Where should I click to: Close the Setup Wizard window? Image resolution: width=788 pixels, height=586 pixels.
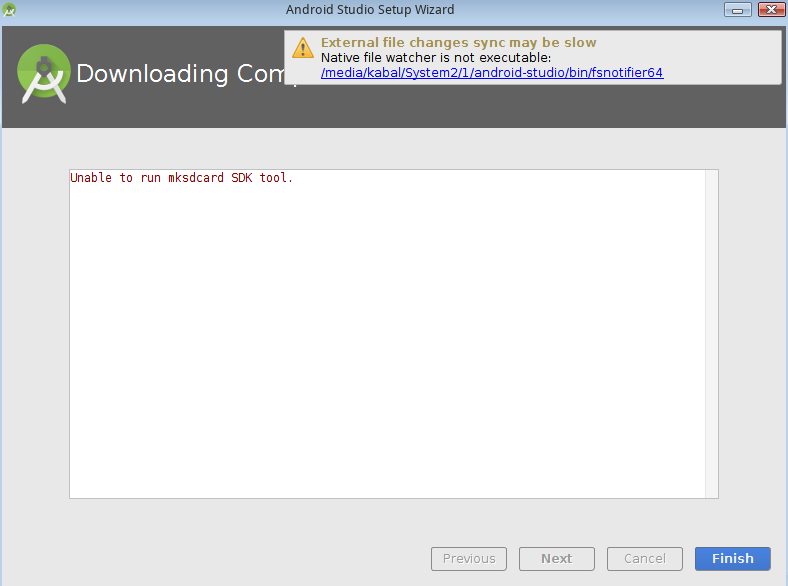tap(771, 10)
